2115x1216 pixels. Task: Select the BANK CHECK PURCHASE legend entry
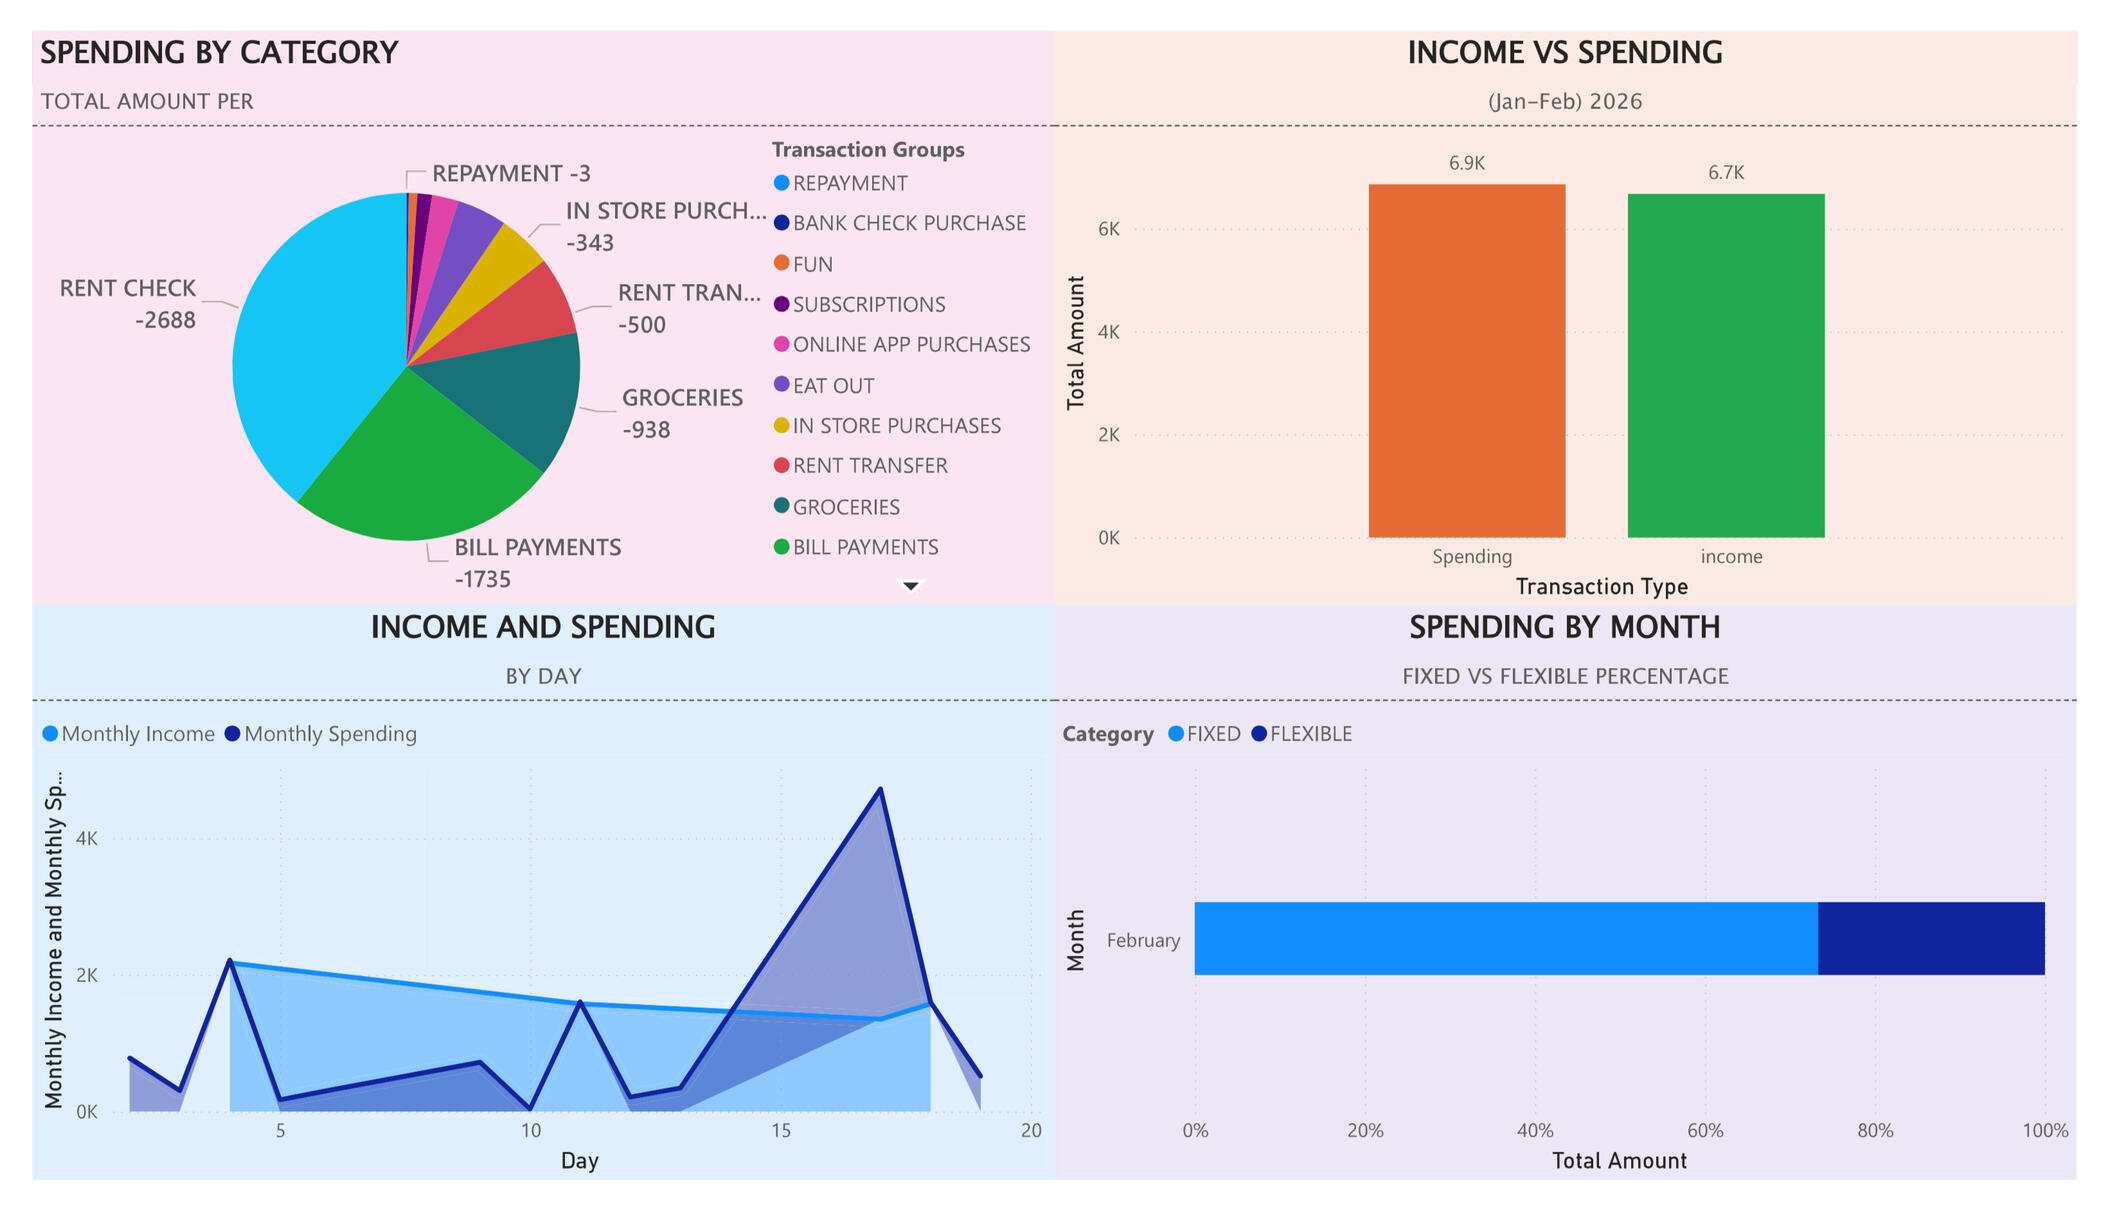click(908, 223)
